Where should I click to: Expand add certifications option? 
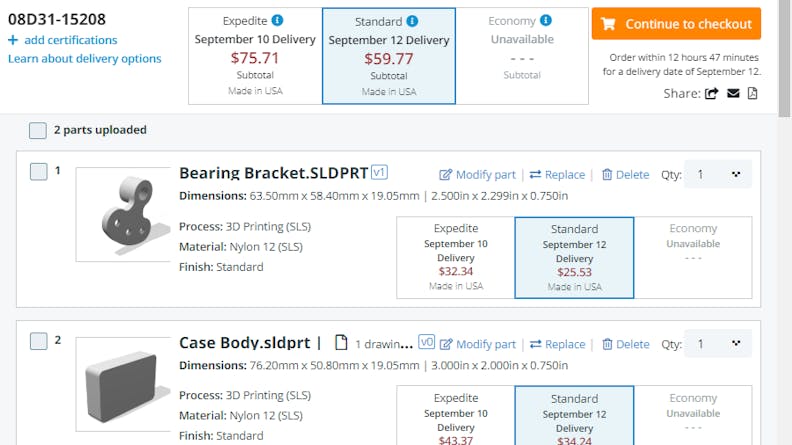pyautogui.click(x=62, y=40)
